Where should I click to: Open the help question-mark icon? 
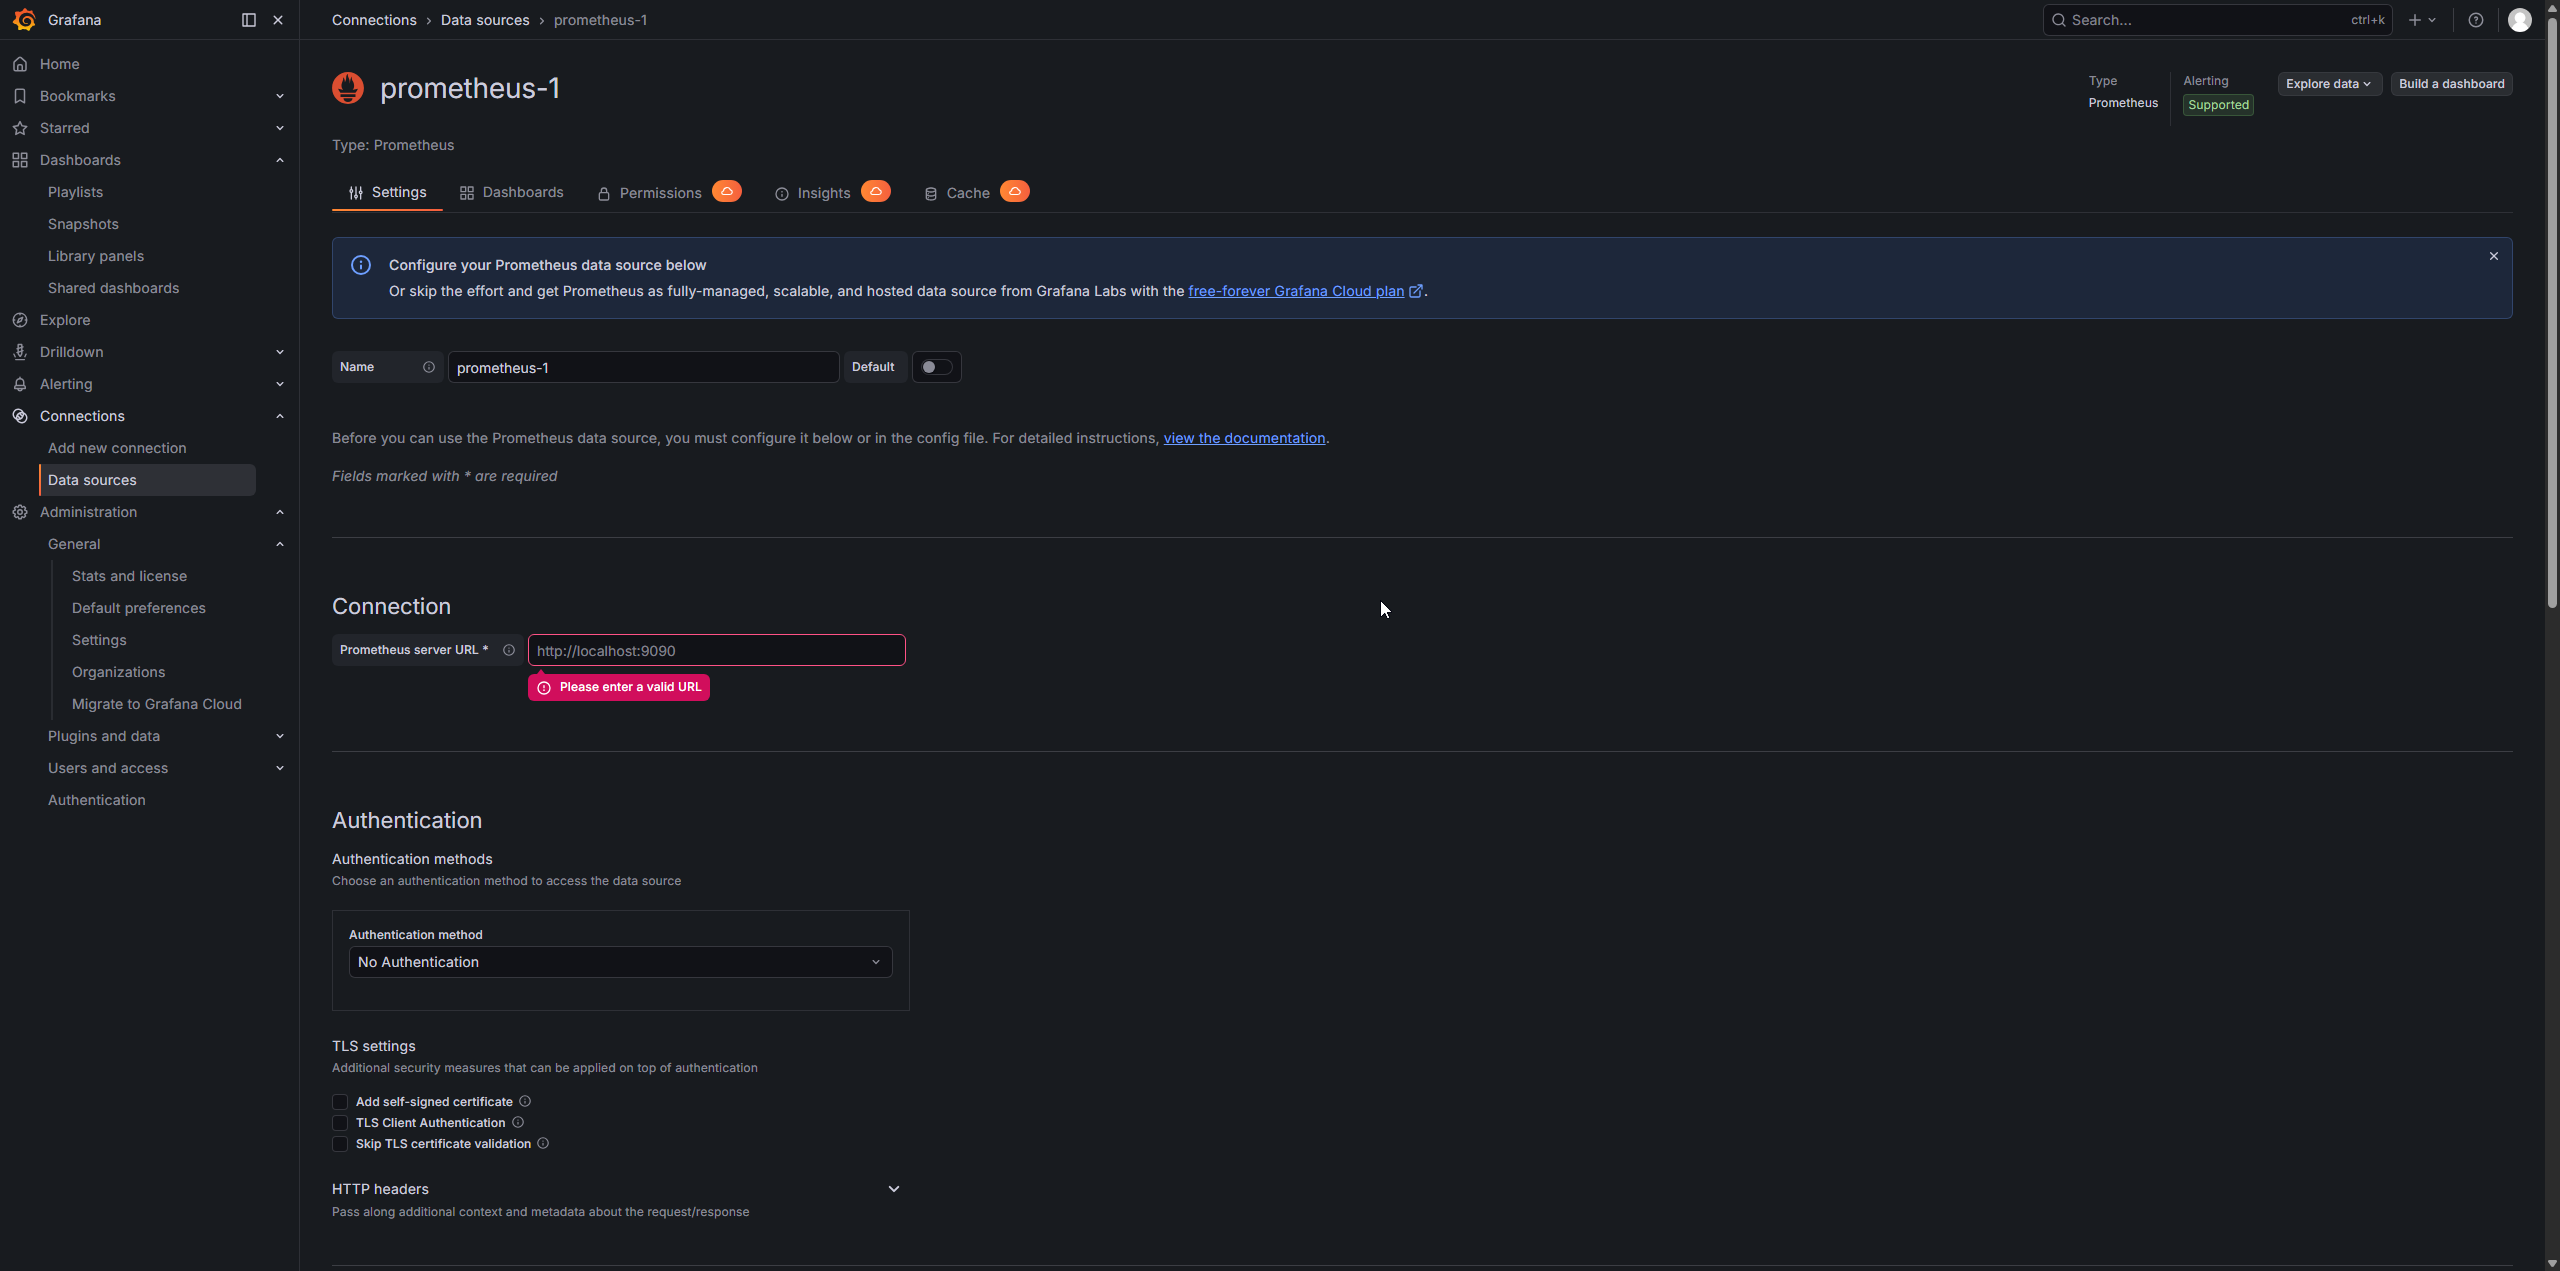click(x=2475, y=20)
